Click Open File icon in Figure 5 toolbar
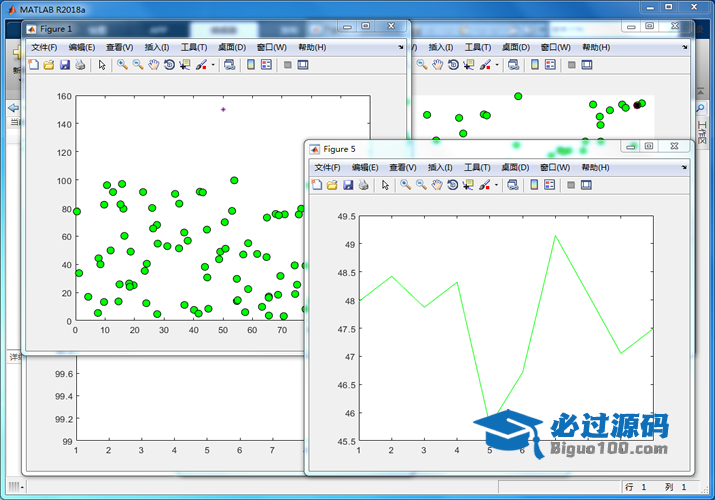Viewport: 715px width, 500px height. (x=332, y=185)
